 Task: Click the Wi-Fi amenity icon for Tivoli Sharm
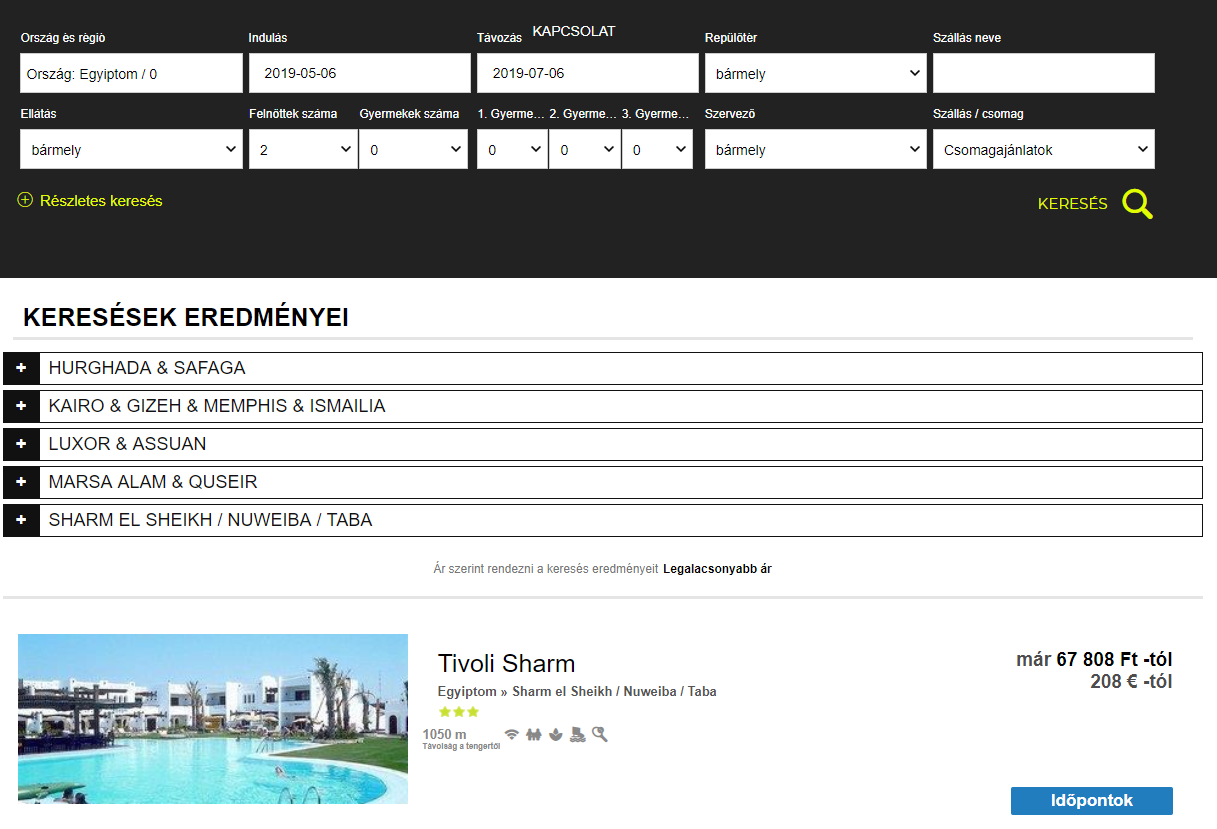pos(512,734)
